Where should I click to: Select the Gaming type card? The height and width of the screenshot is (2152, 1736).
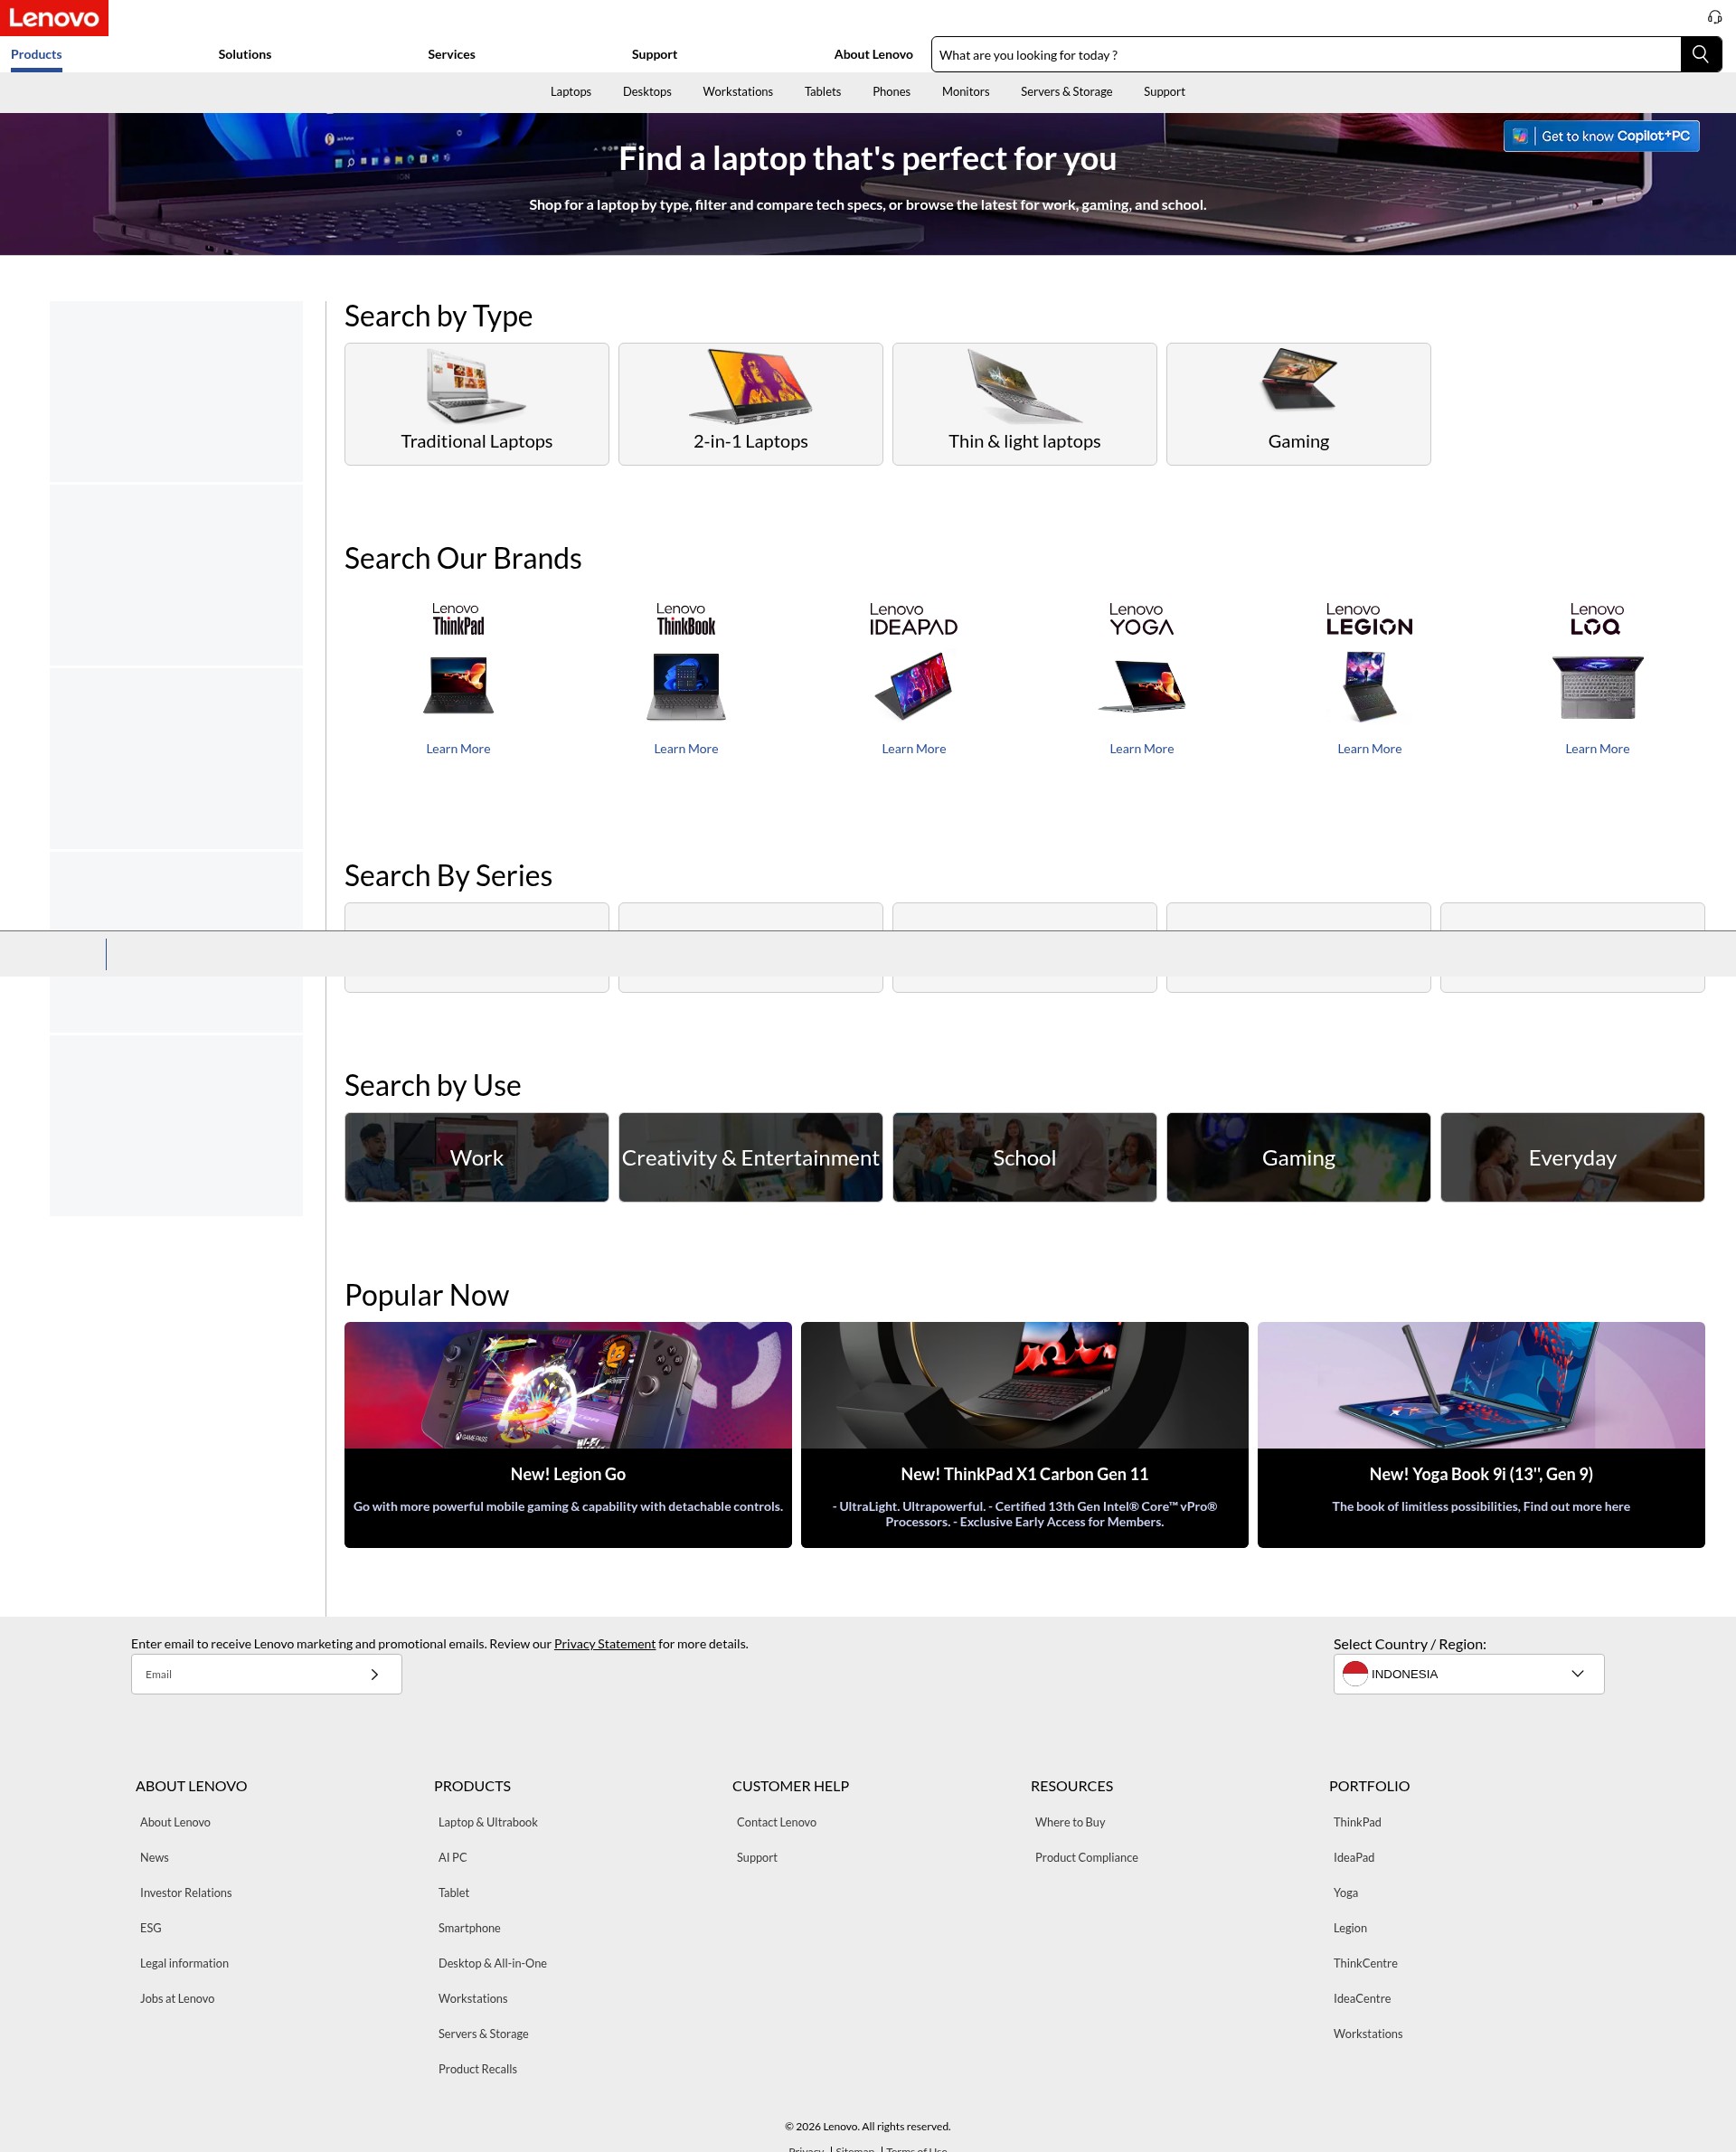tap(1298, 404)
